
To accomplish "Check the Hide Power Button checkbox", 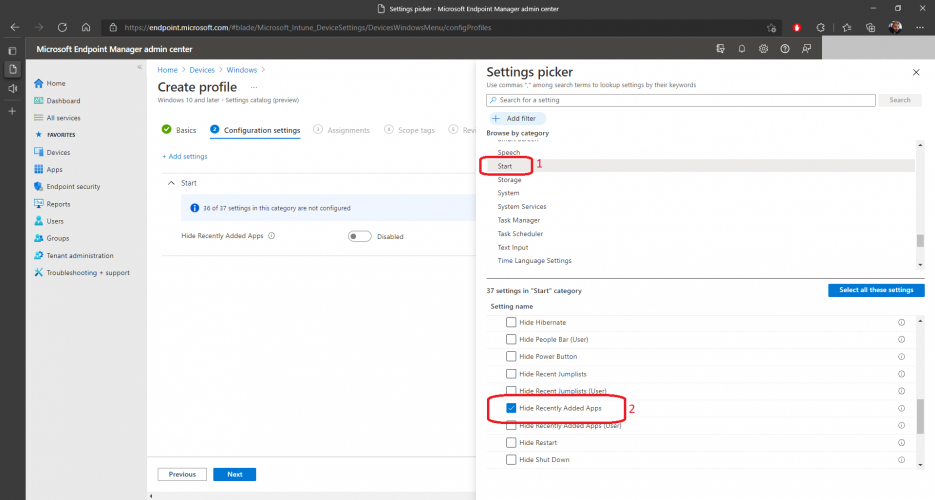I will coord(511,356).
